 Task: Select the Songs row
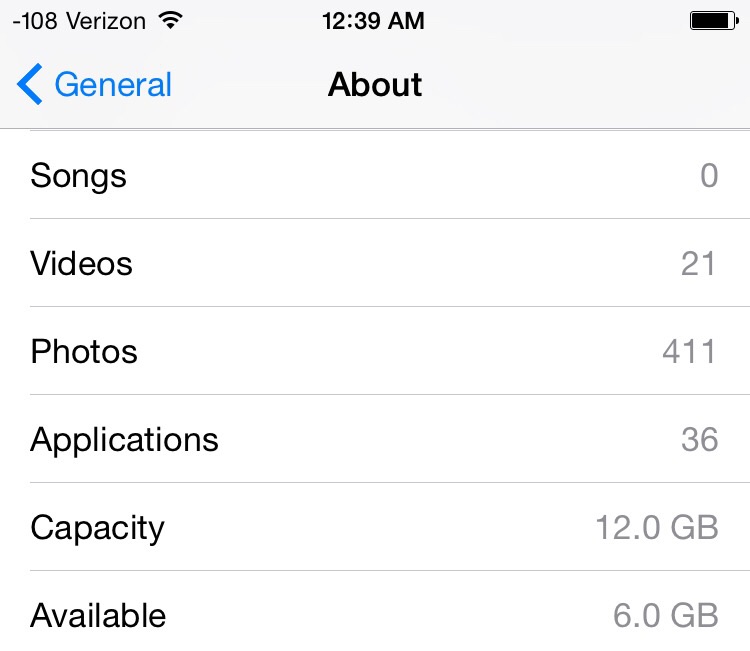pyautogui.click(x=375, y=175)
